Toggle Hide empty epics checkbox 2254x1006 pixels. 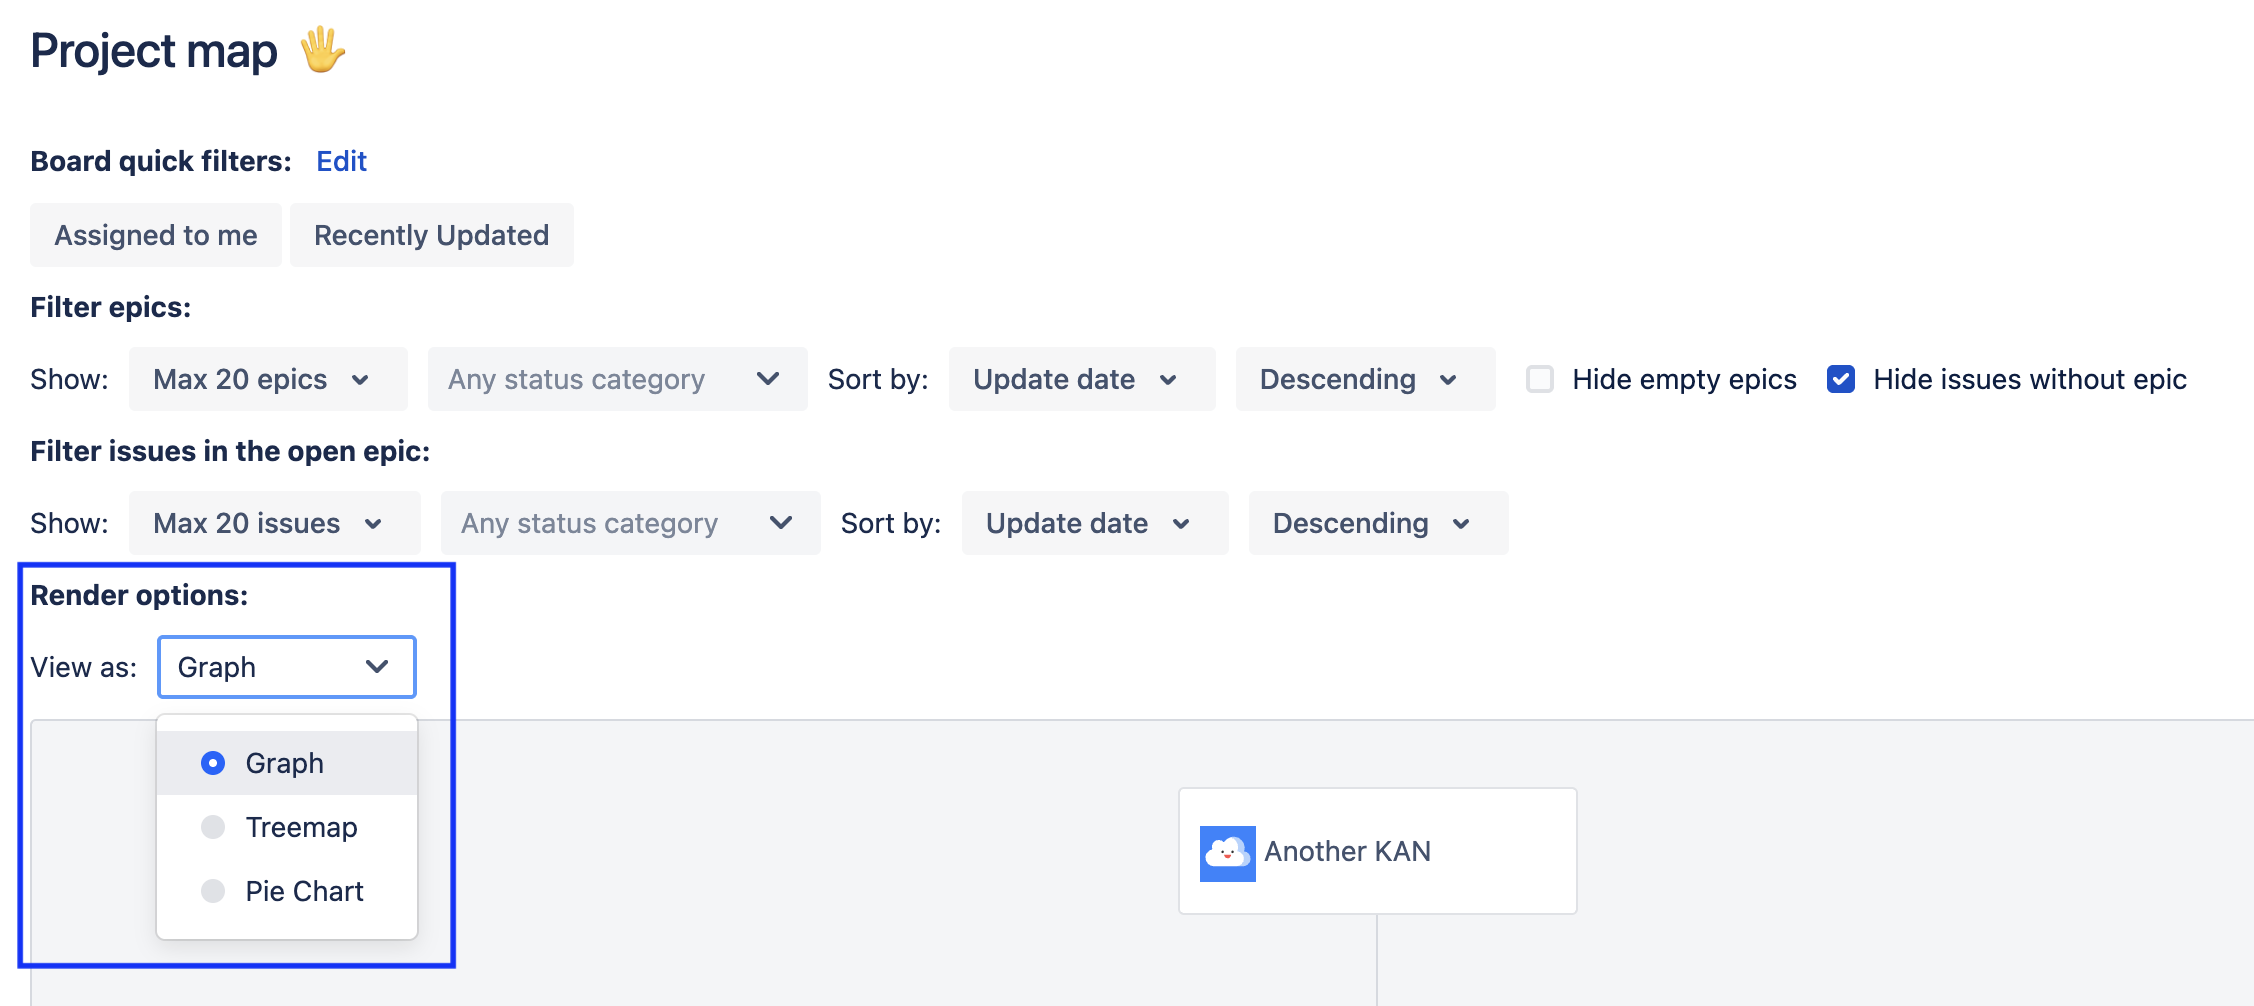[1540, 379]
